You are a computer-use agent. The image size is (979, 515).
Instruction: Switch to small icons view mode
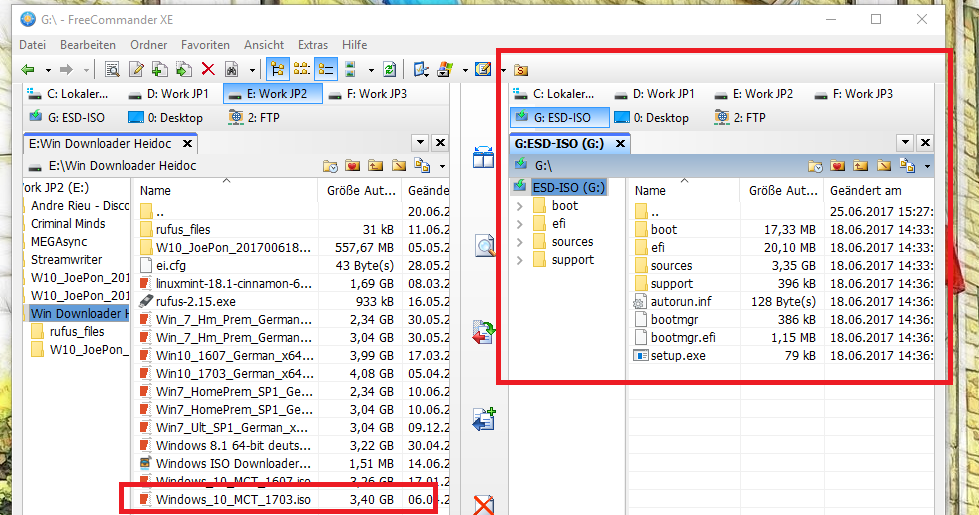(x=302, y=69)
